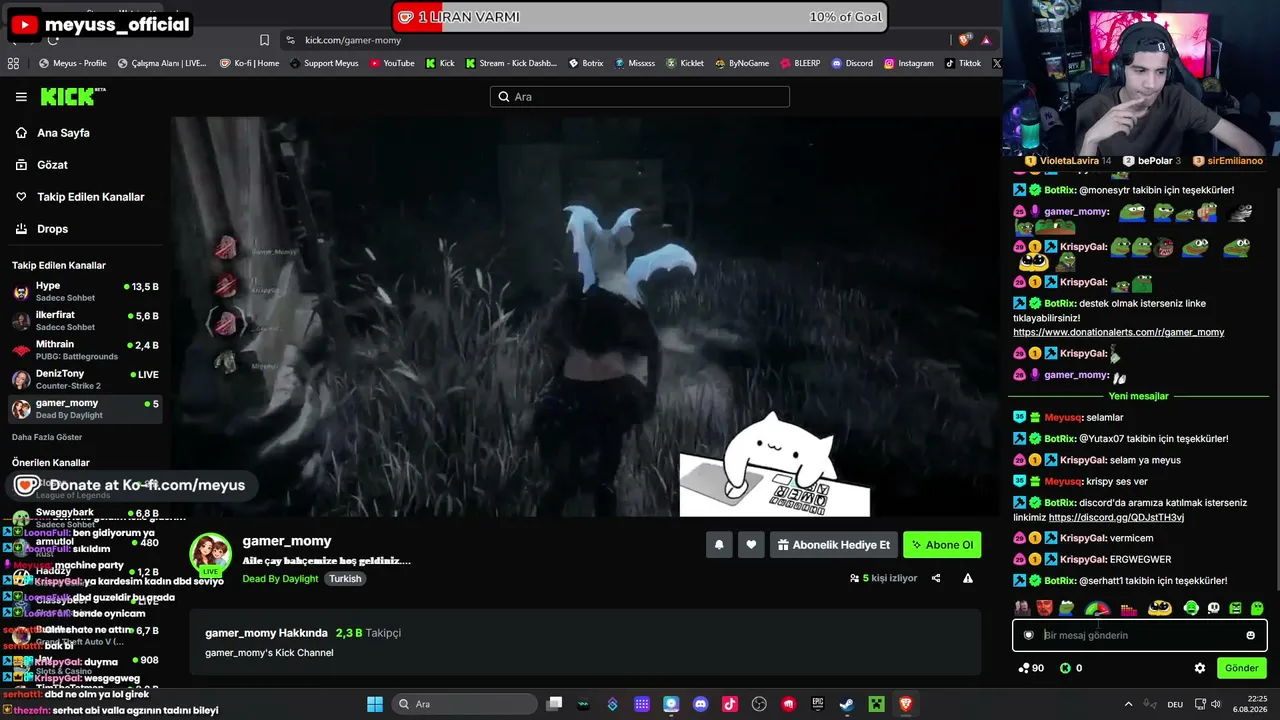The image size is (1280, 720).
Task: Insert the yellow big-eyed quick emote
Action: (x=1159, y=608)
